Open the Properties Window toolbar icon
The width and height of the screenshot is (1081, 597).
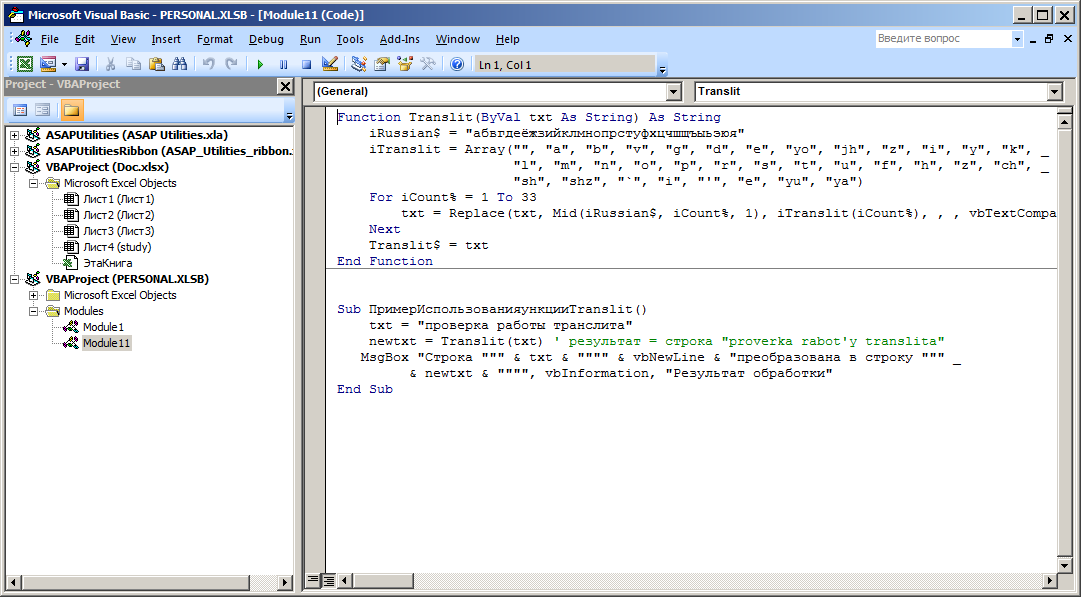[381, 64]
